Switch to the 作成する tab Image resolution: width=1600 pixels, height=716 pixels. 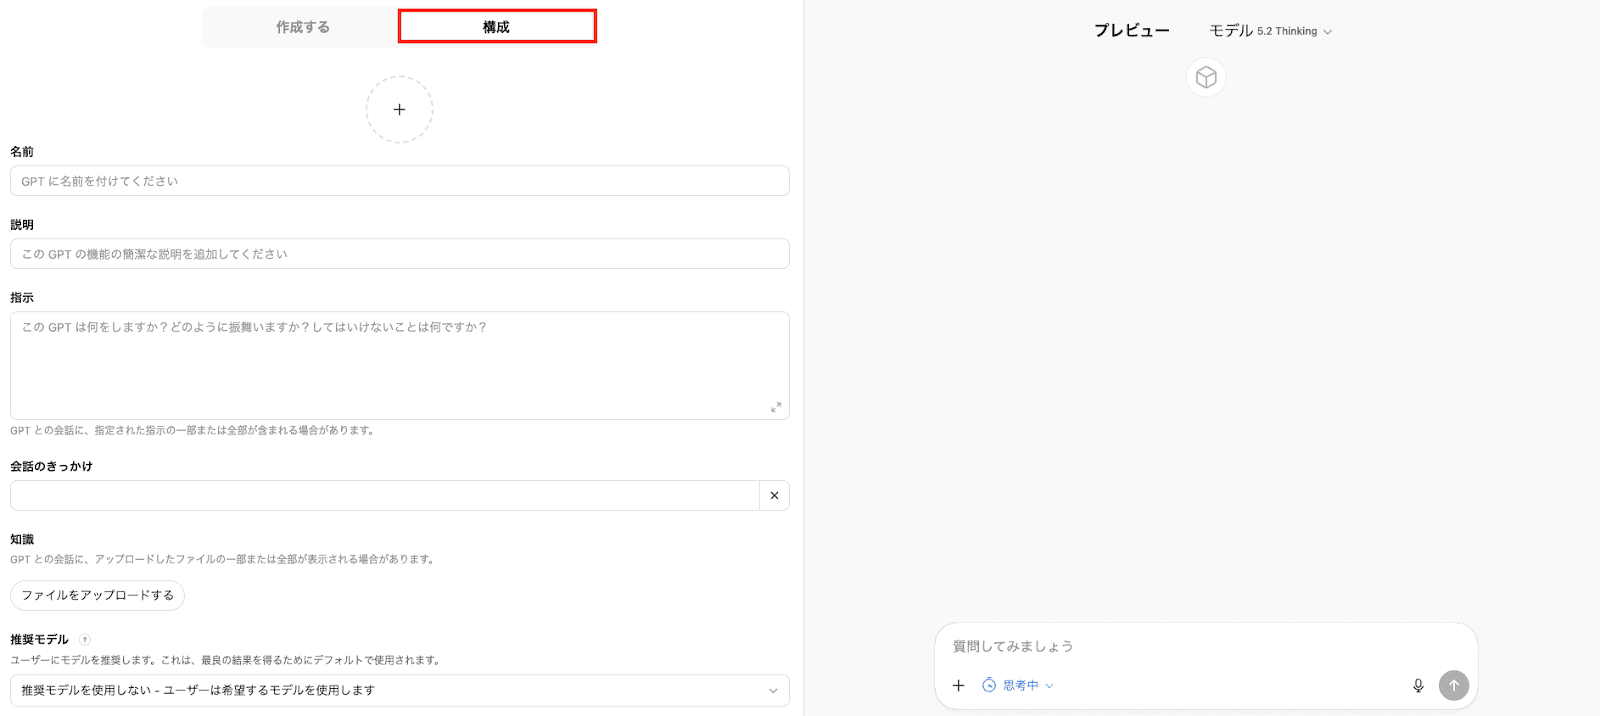(x=302, y=27)
